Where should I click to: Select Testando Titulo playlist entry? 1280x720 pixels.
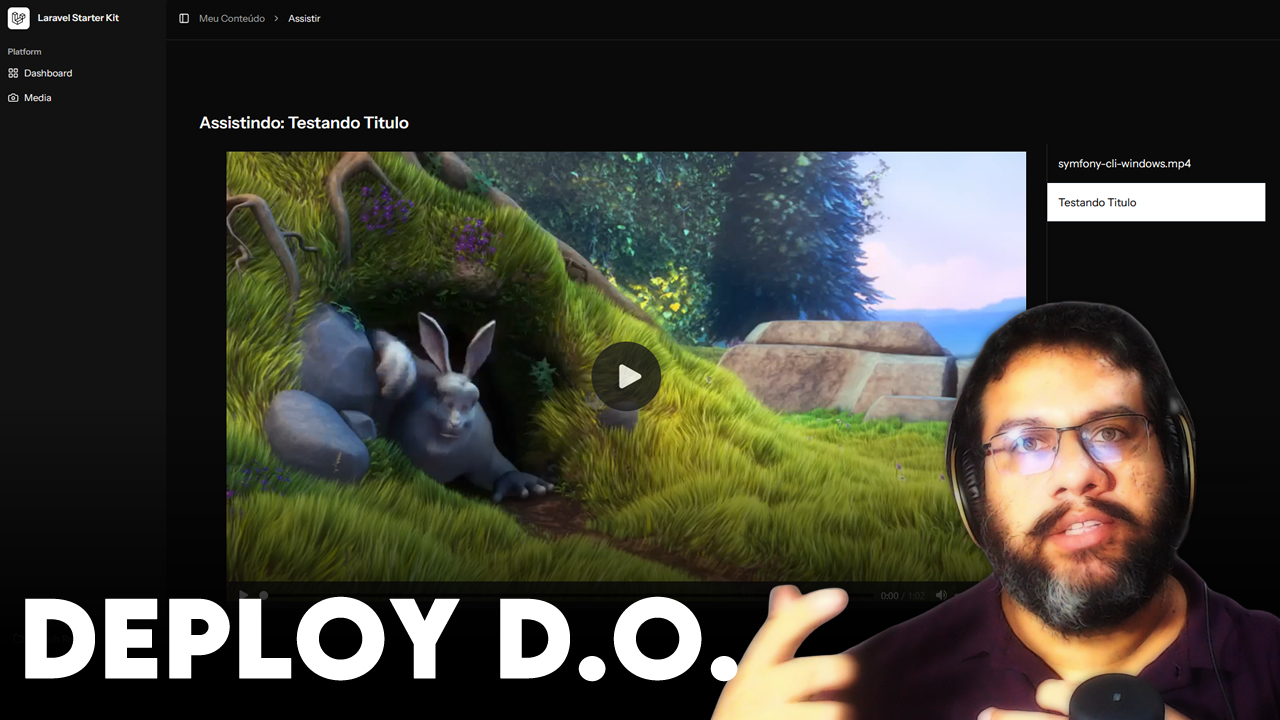[x=1155, y=202]
